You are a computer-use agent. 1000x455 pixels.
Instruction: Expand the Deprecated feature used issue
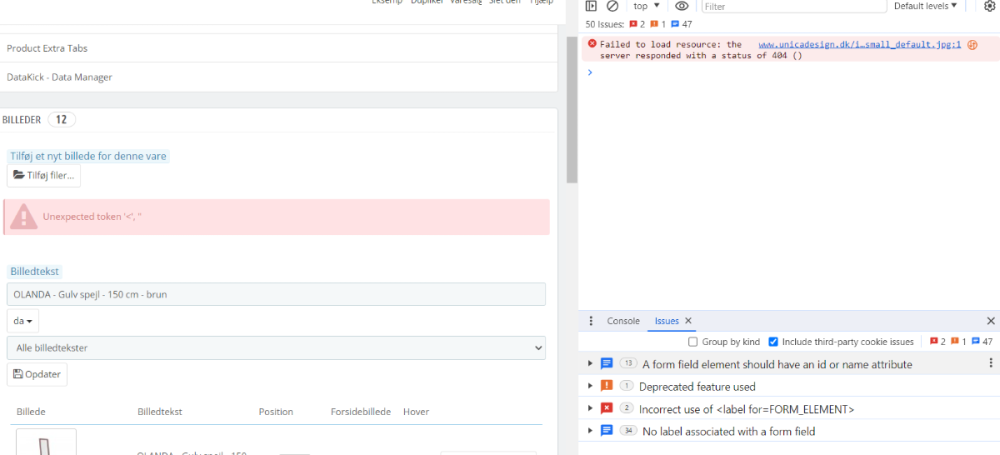tap(591, 387)
